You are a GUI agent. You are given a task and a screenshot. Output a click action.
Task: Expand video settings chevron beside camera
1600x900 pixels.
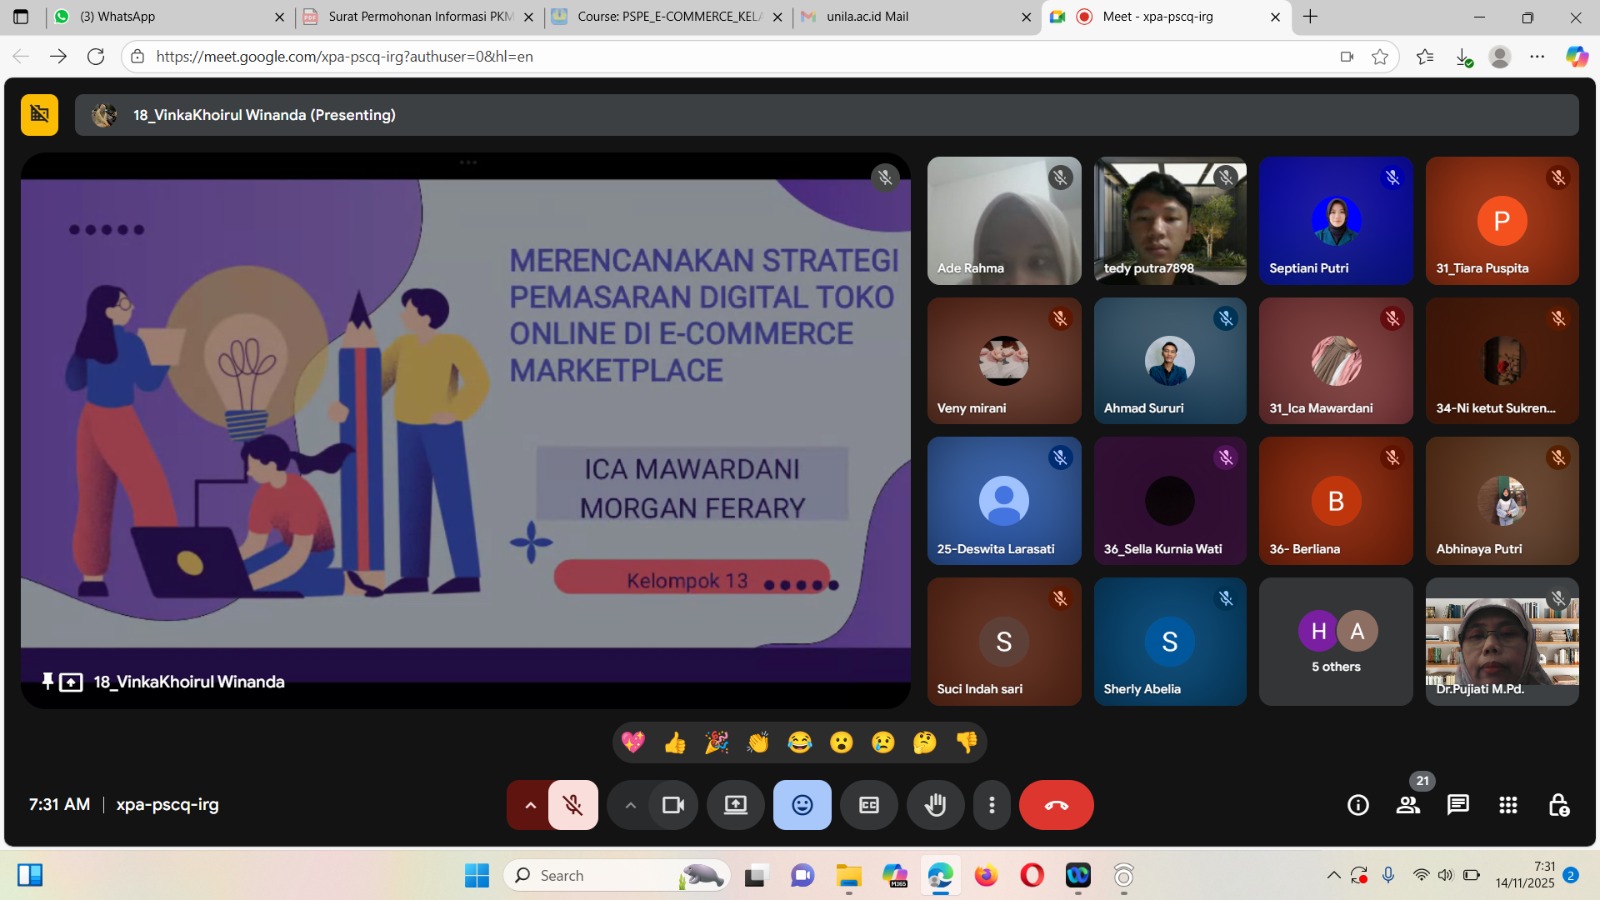pos(630,805)
